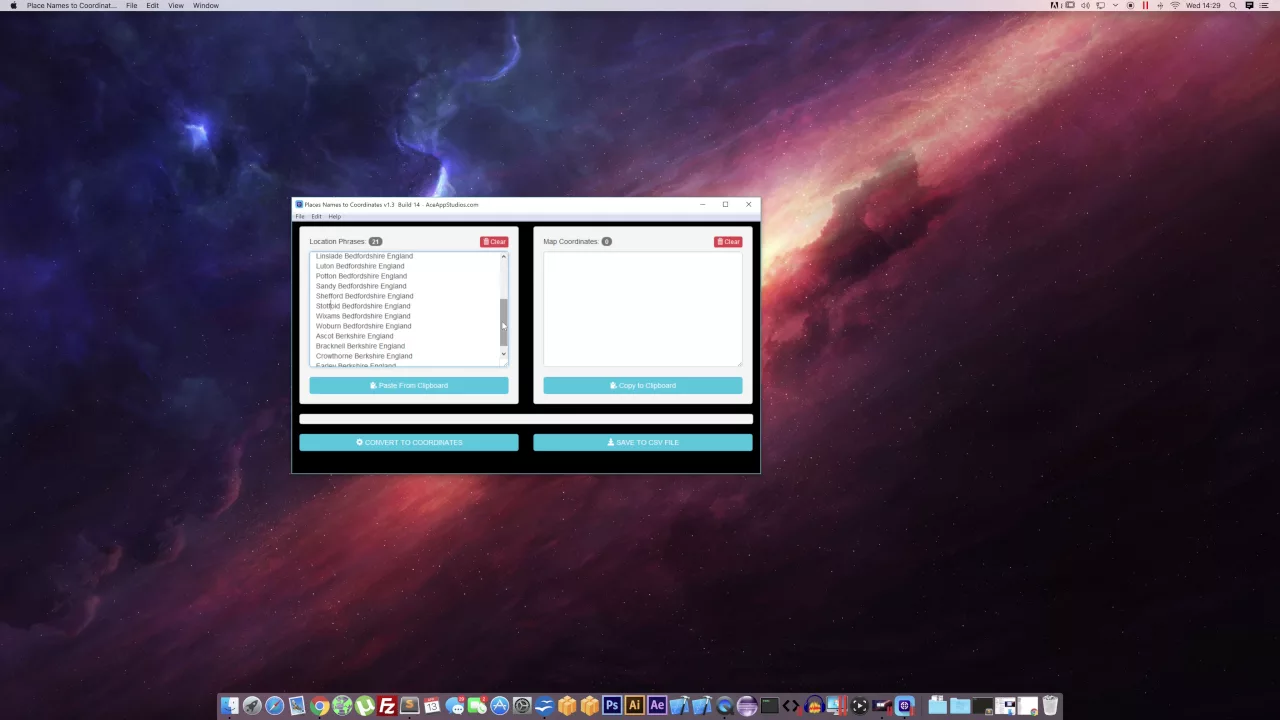Viewport: 1280px width, 720px height.
Task: Open Notification Center list icon
Action: pos(1264,5)
